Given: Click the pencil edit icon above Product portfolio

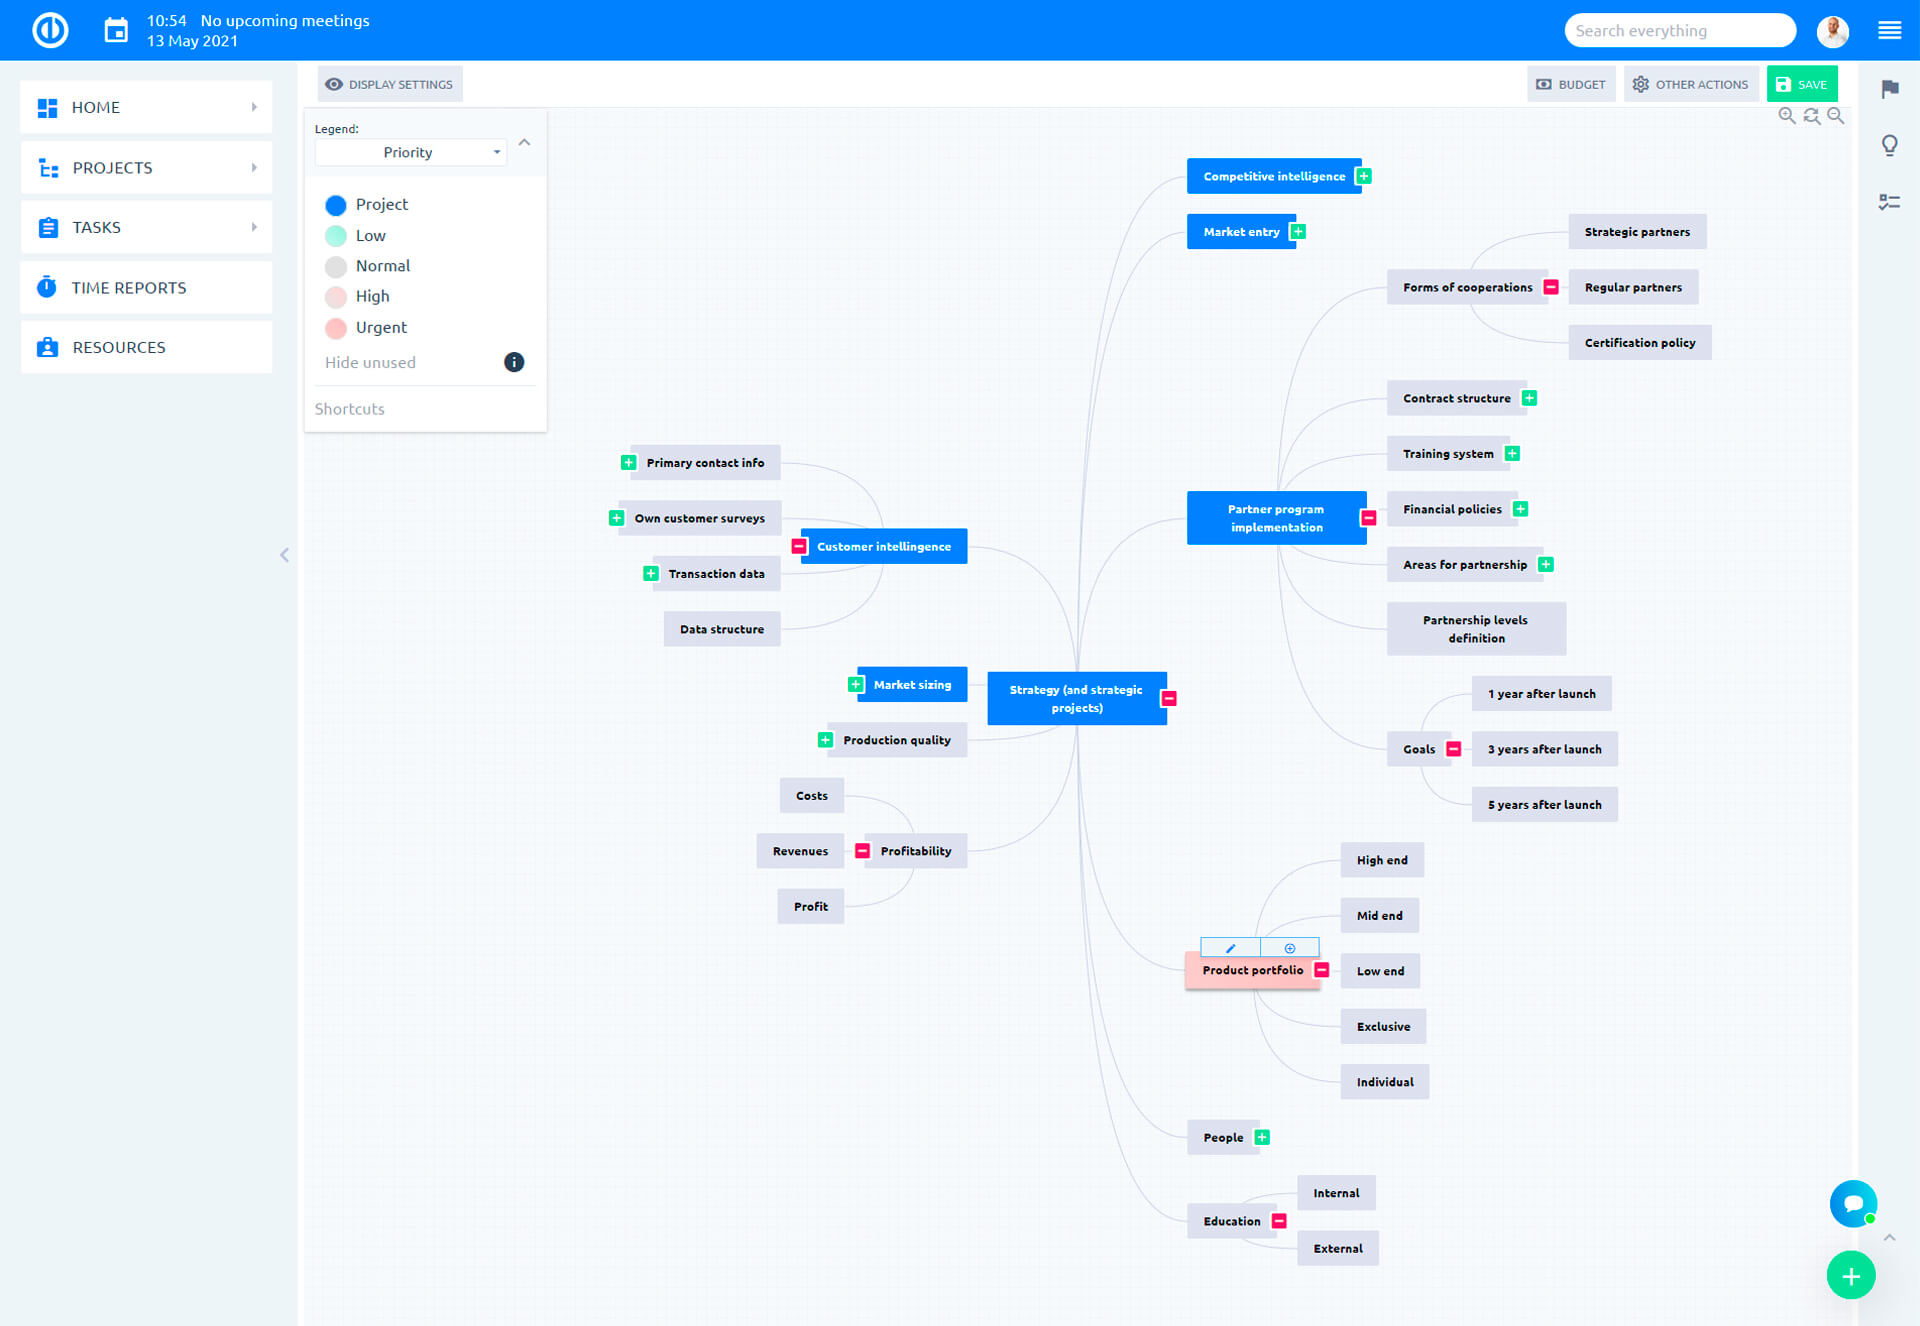Looking at the screenshot, I should tap(1230, 948).
